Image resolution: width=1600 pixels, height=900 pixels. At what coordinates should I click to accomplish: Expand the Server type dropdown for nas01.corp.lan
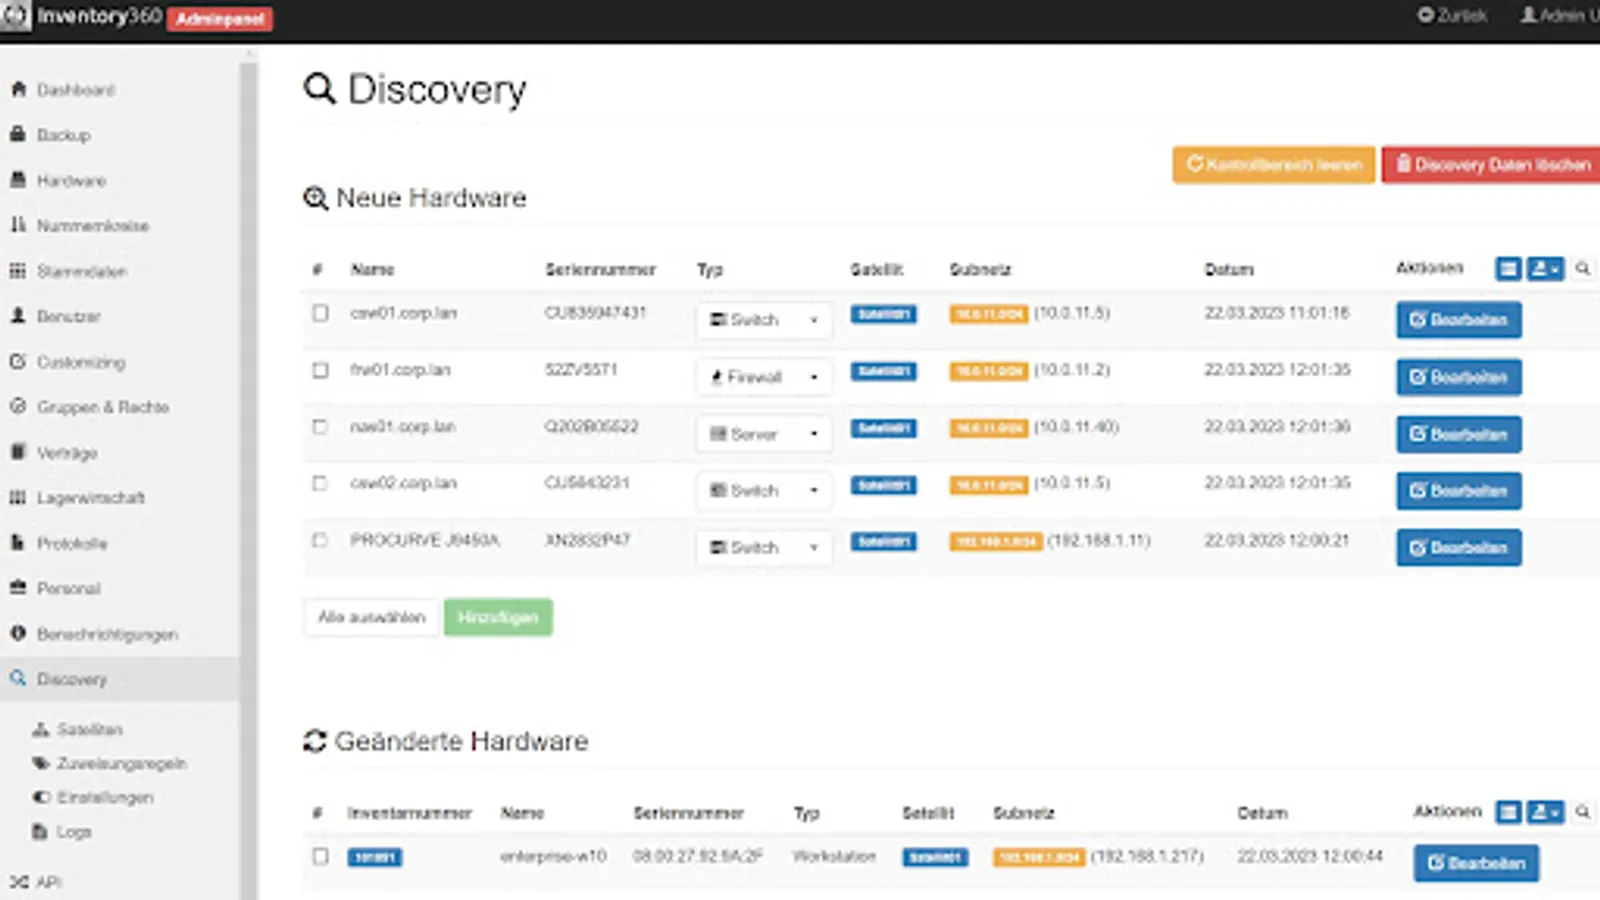point(764,434)
